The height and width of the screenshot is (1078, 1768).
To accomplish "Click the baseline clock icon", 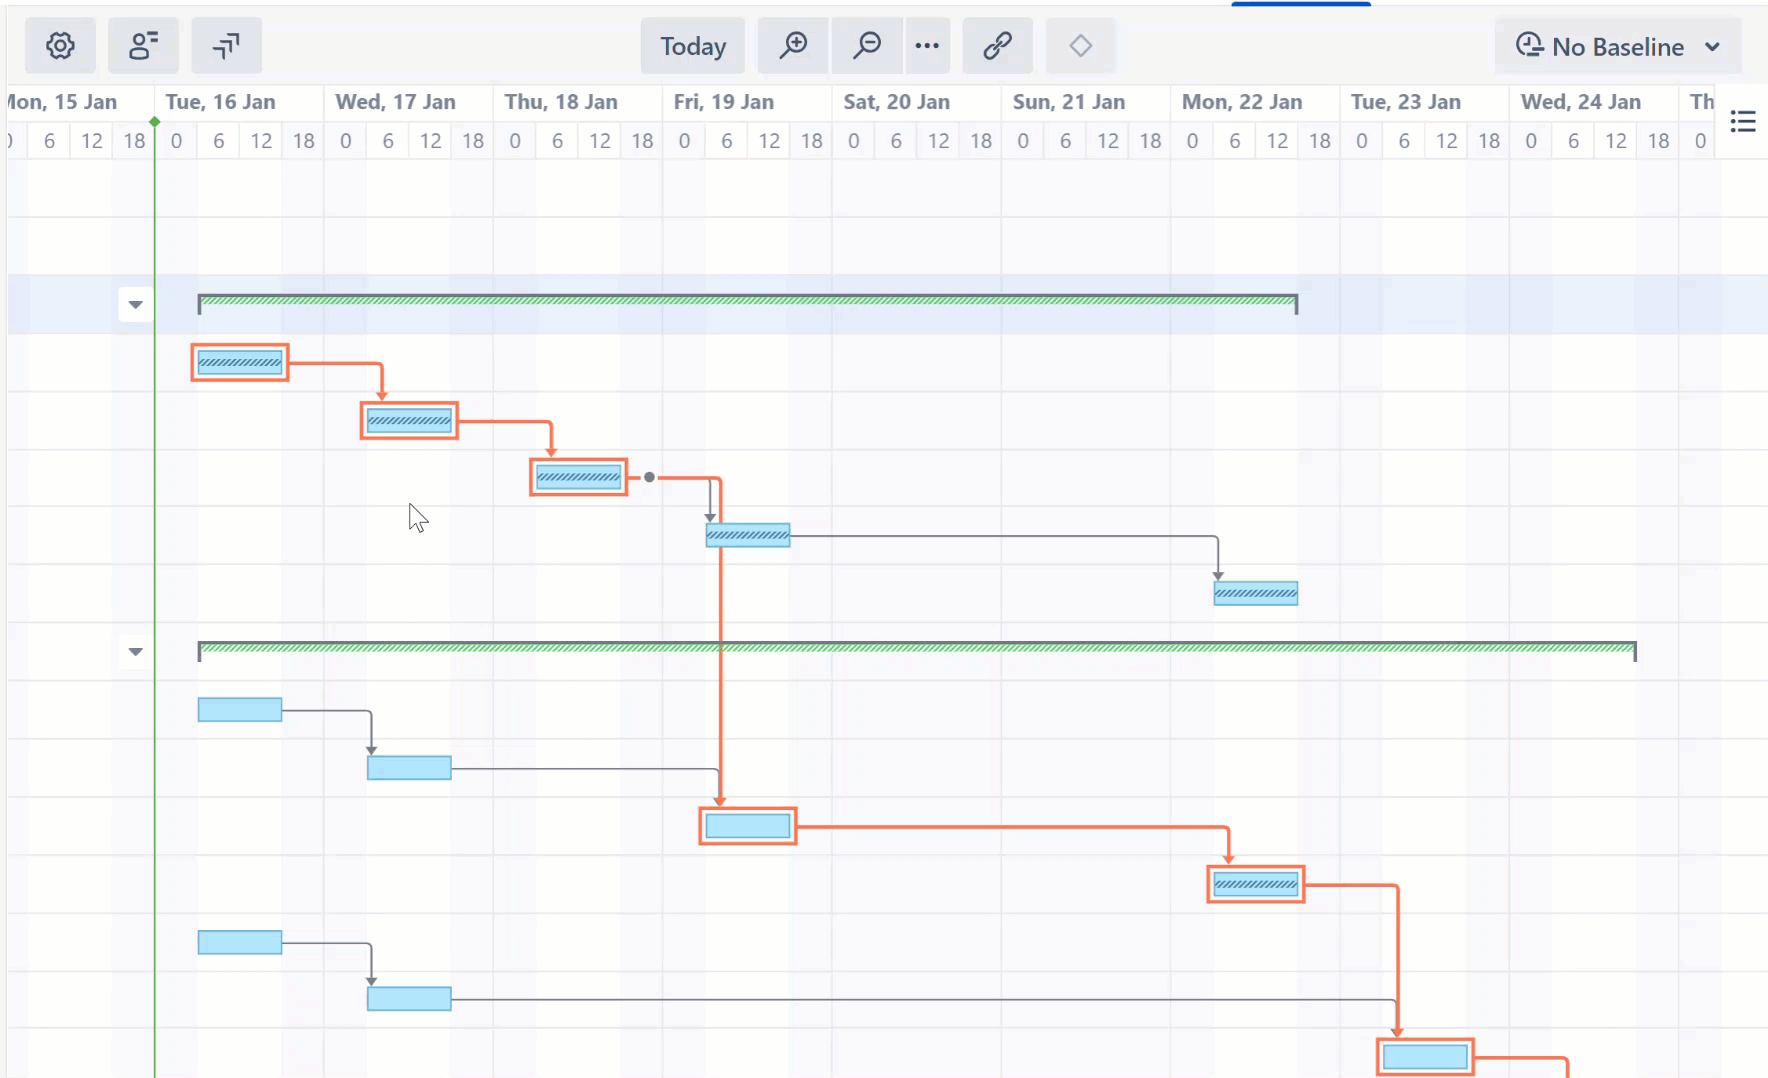I will click(1528, 45).
